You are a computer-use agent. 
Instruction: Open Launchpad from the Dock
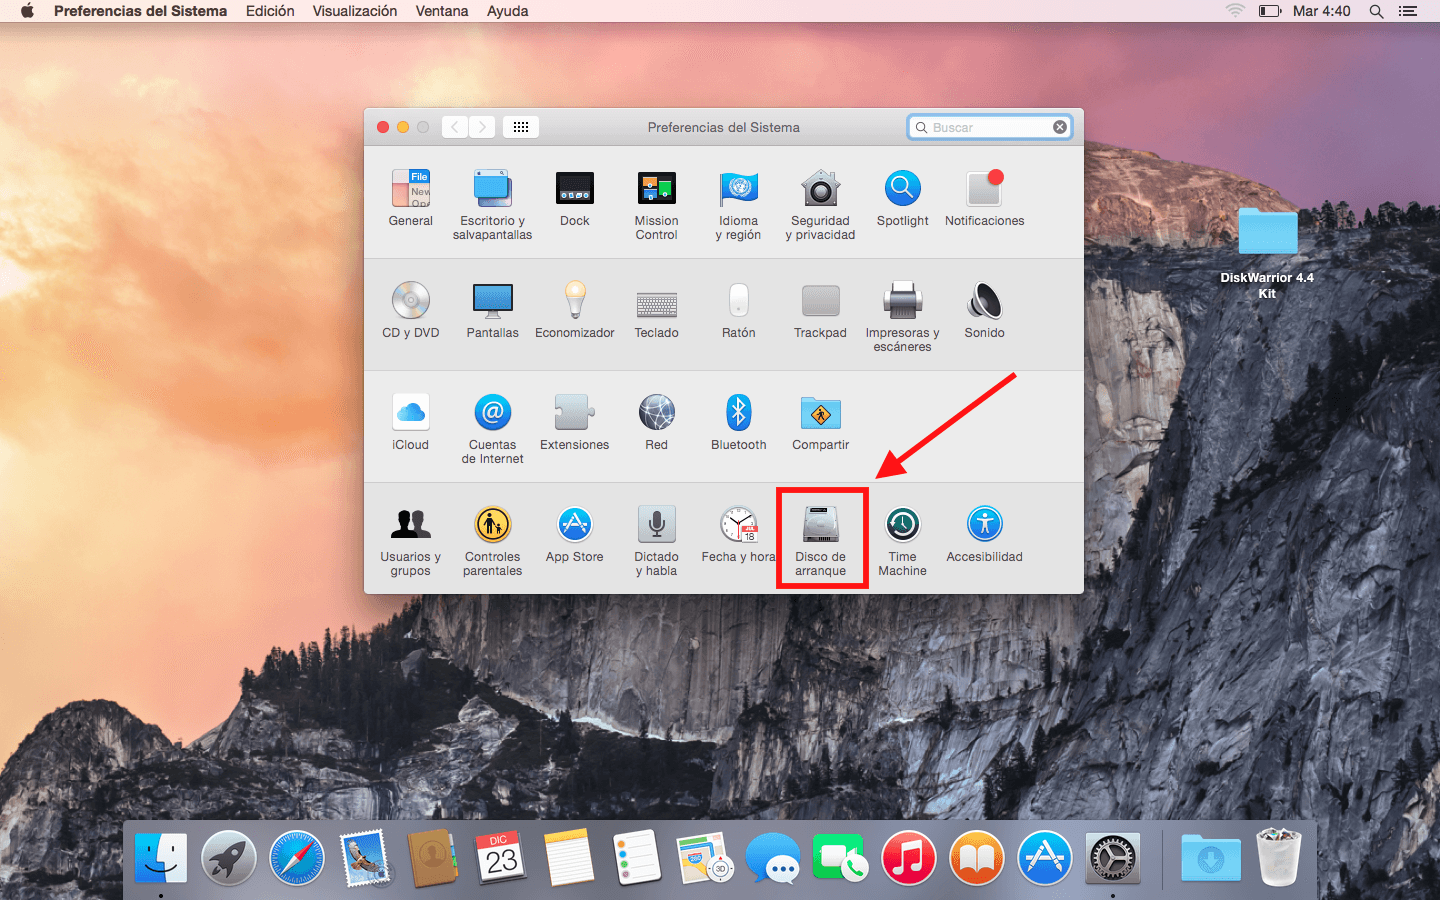[229, 858]
